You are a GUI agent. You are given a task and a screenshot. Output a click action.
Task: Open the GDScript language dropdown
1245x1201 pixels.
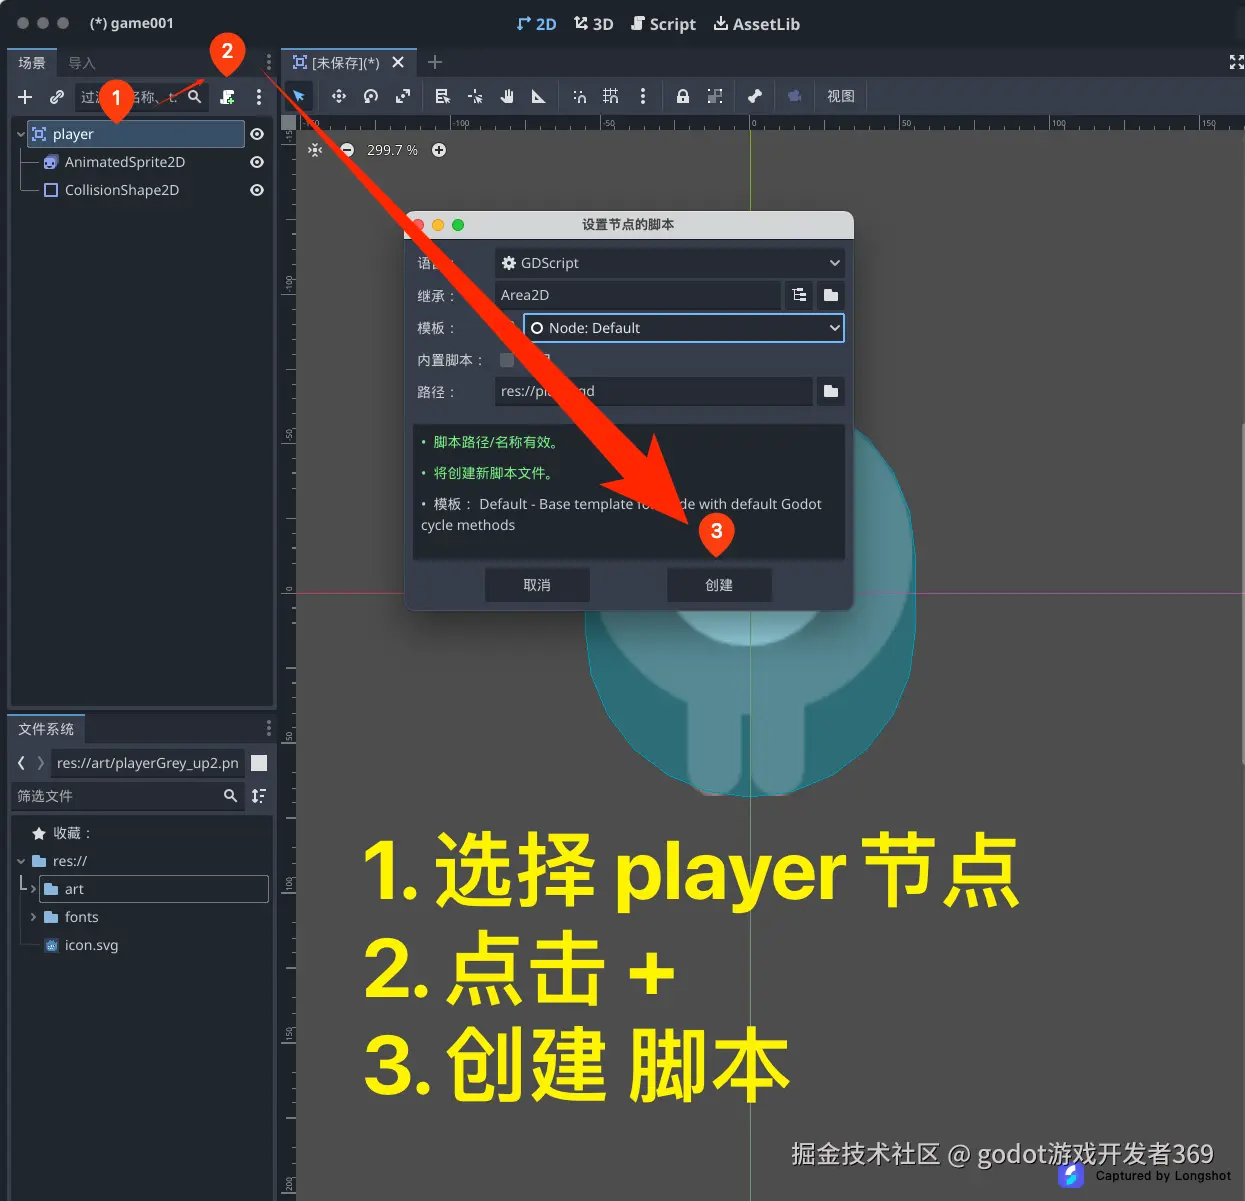click(x=670, y=263)
